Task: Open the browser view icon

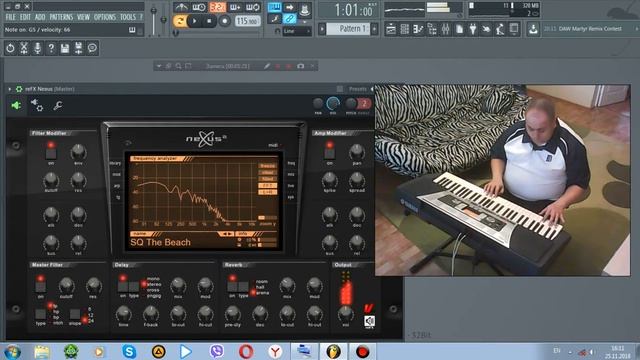Action: (432, 29)
